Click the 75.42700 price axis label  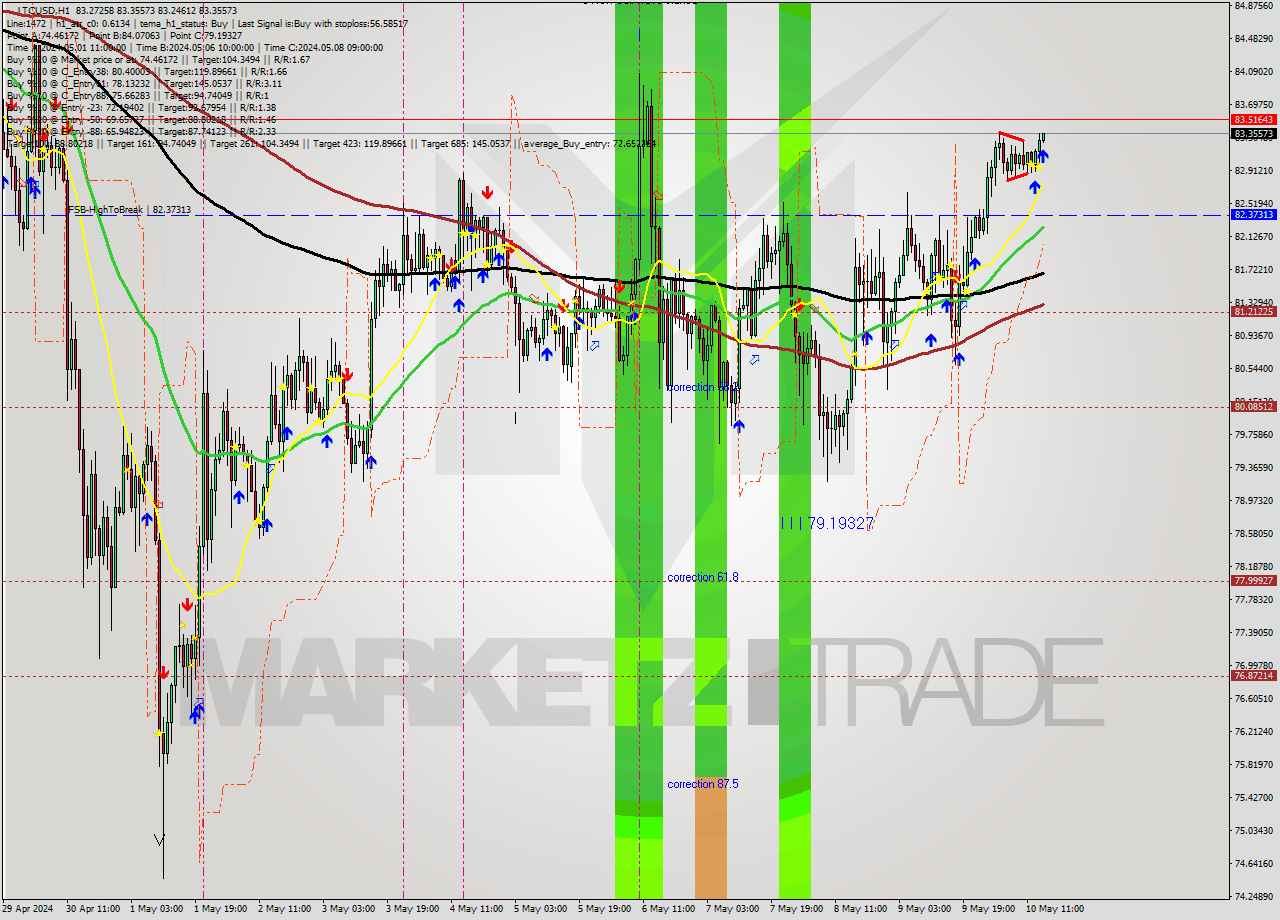[1254, 797]
